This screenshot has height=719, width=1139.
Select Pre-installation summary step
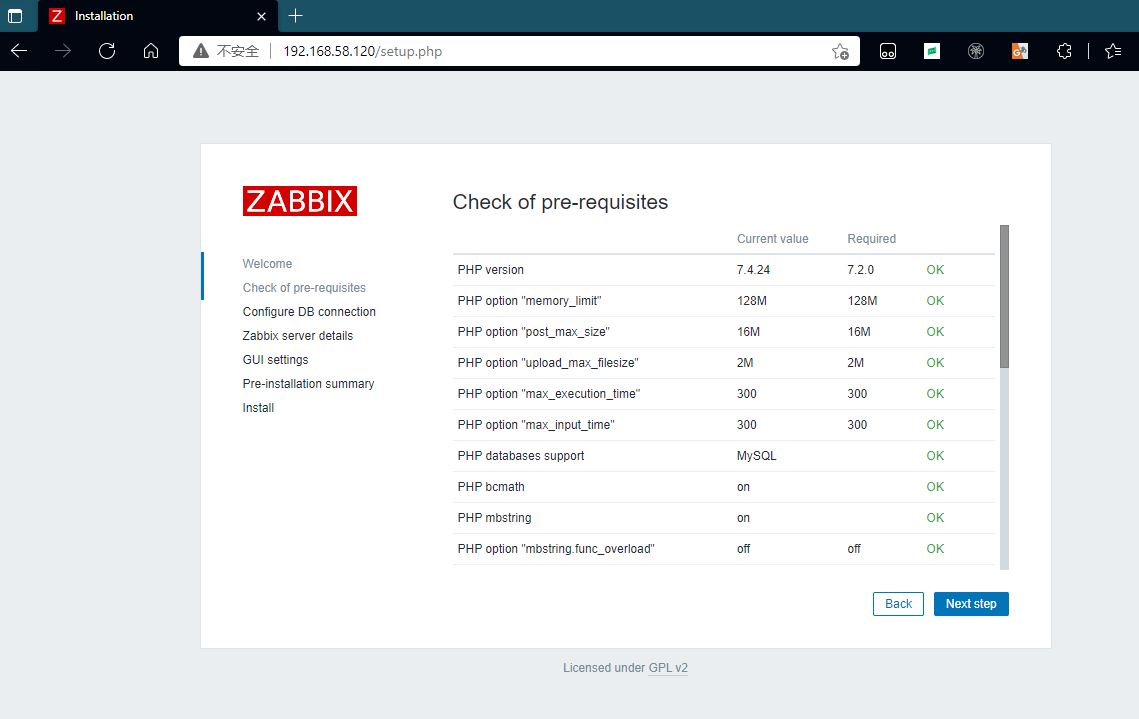click(x=308, y=383)
